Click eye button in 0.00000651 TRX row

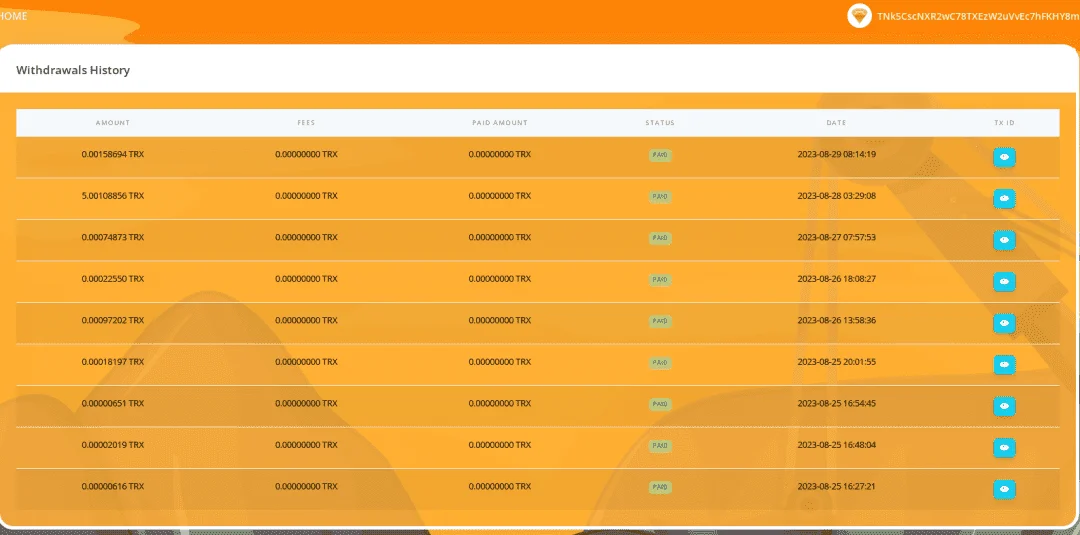click(1004, 406)
